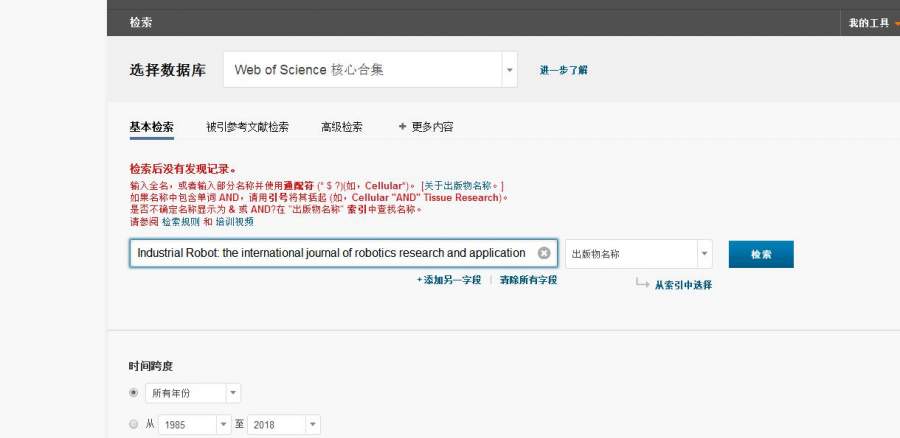
Task: Click the blue 检索 search button
Action: (x=761, y=254)
